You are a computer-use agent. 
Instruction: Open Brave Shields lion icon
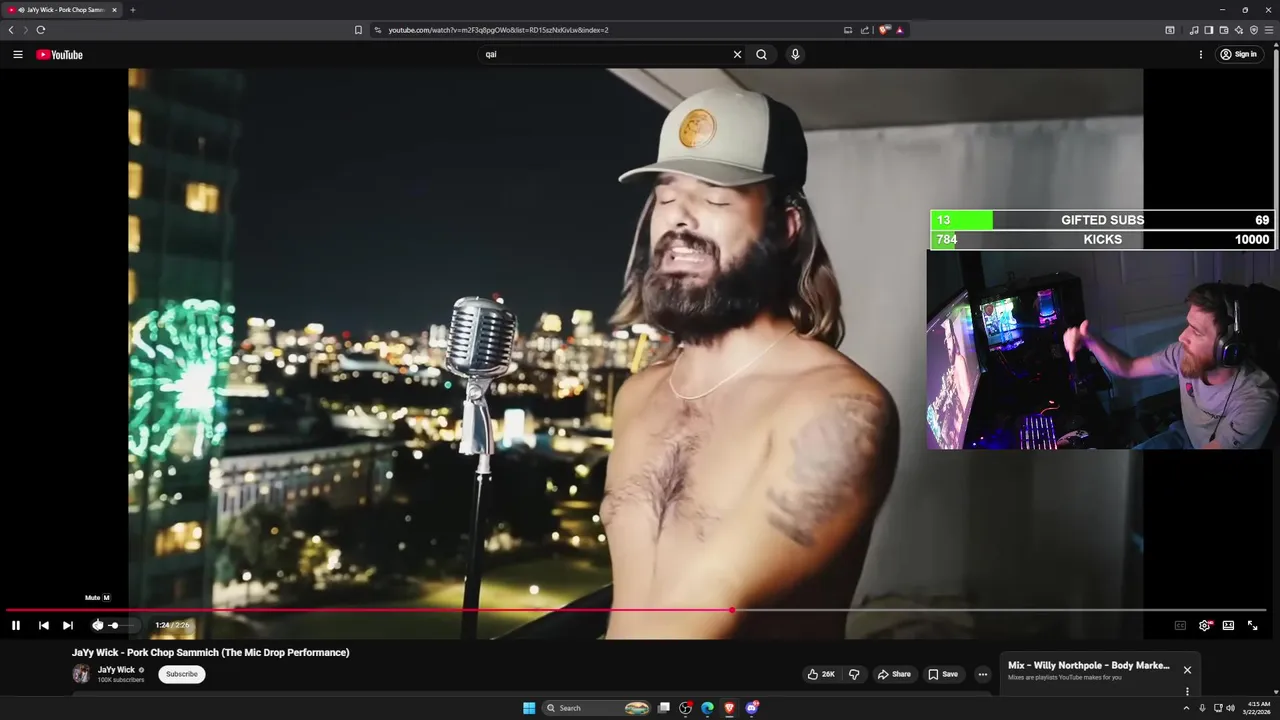884,30
